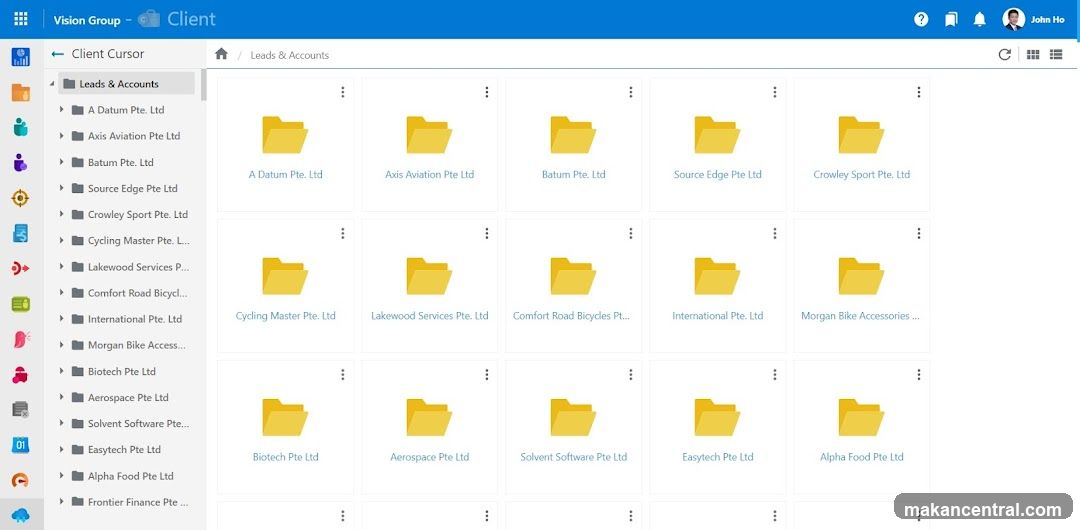
Task: Click the refresh icon in toolbar
Action: (x=1004, y=54)
